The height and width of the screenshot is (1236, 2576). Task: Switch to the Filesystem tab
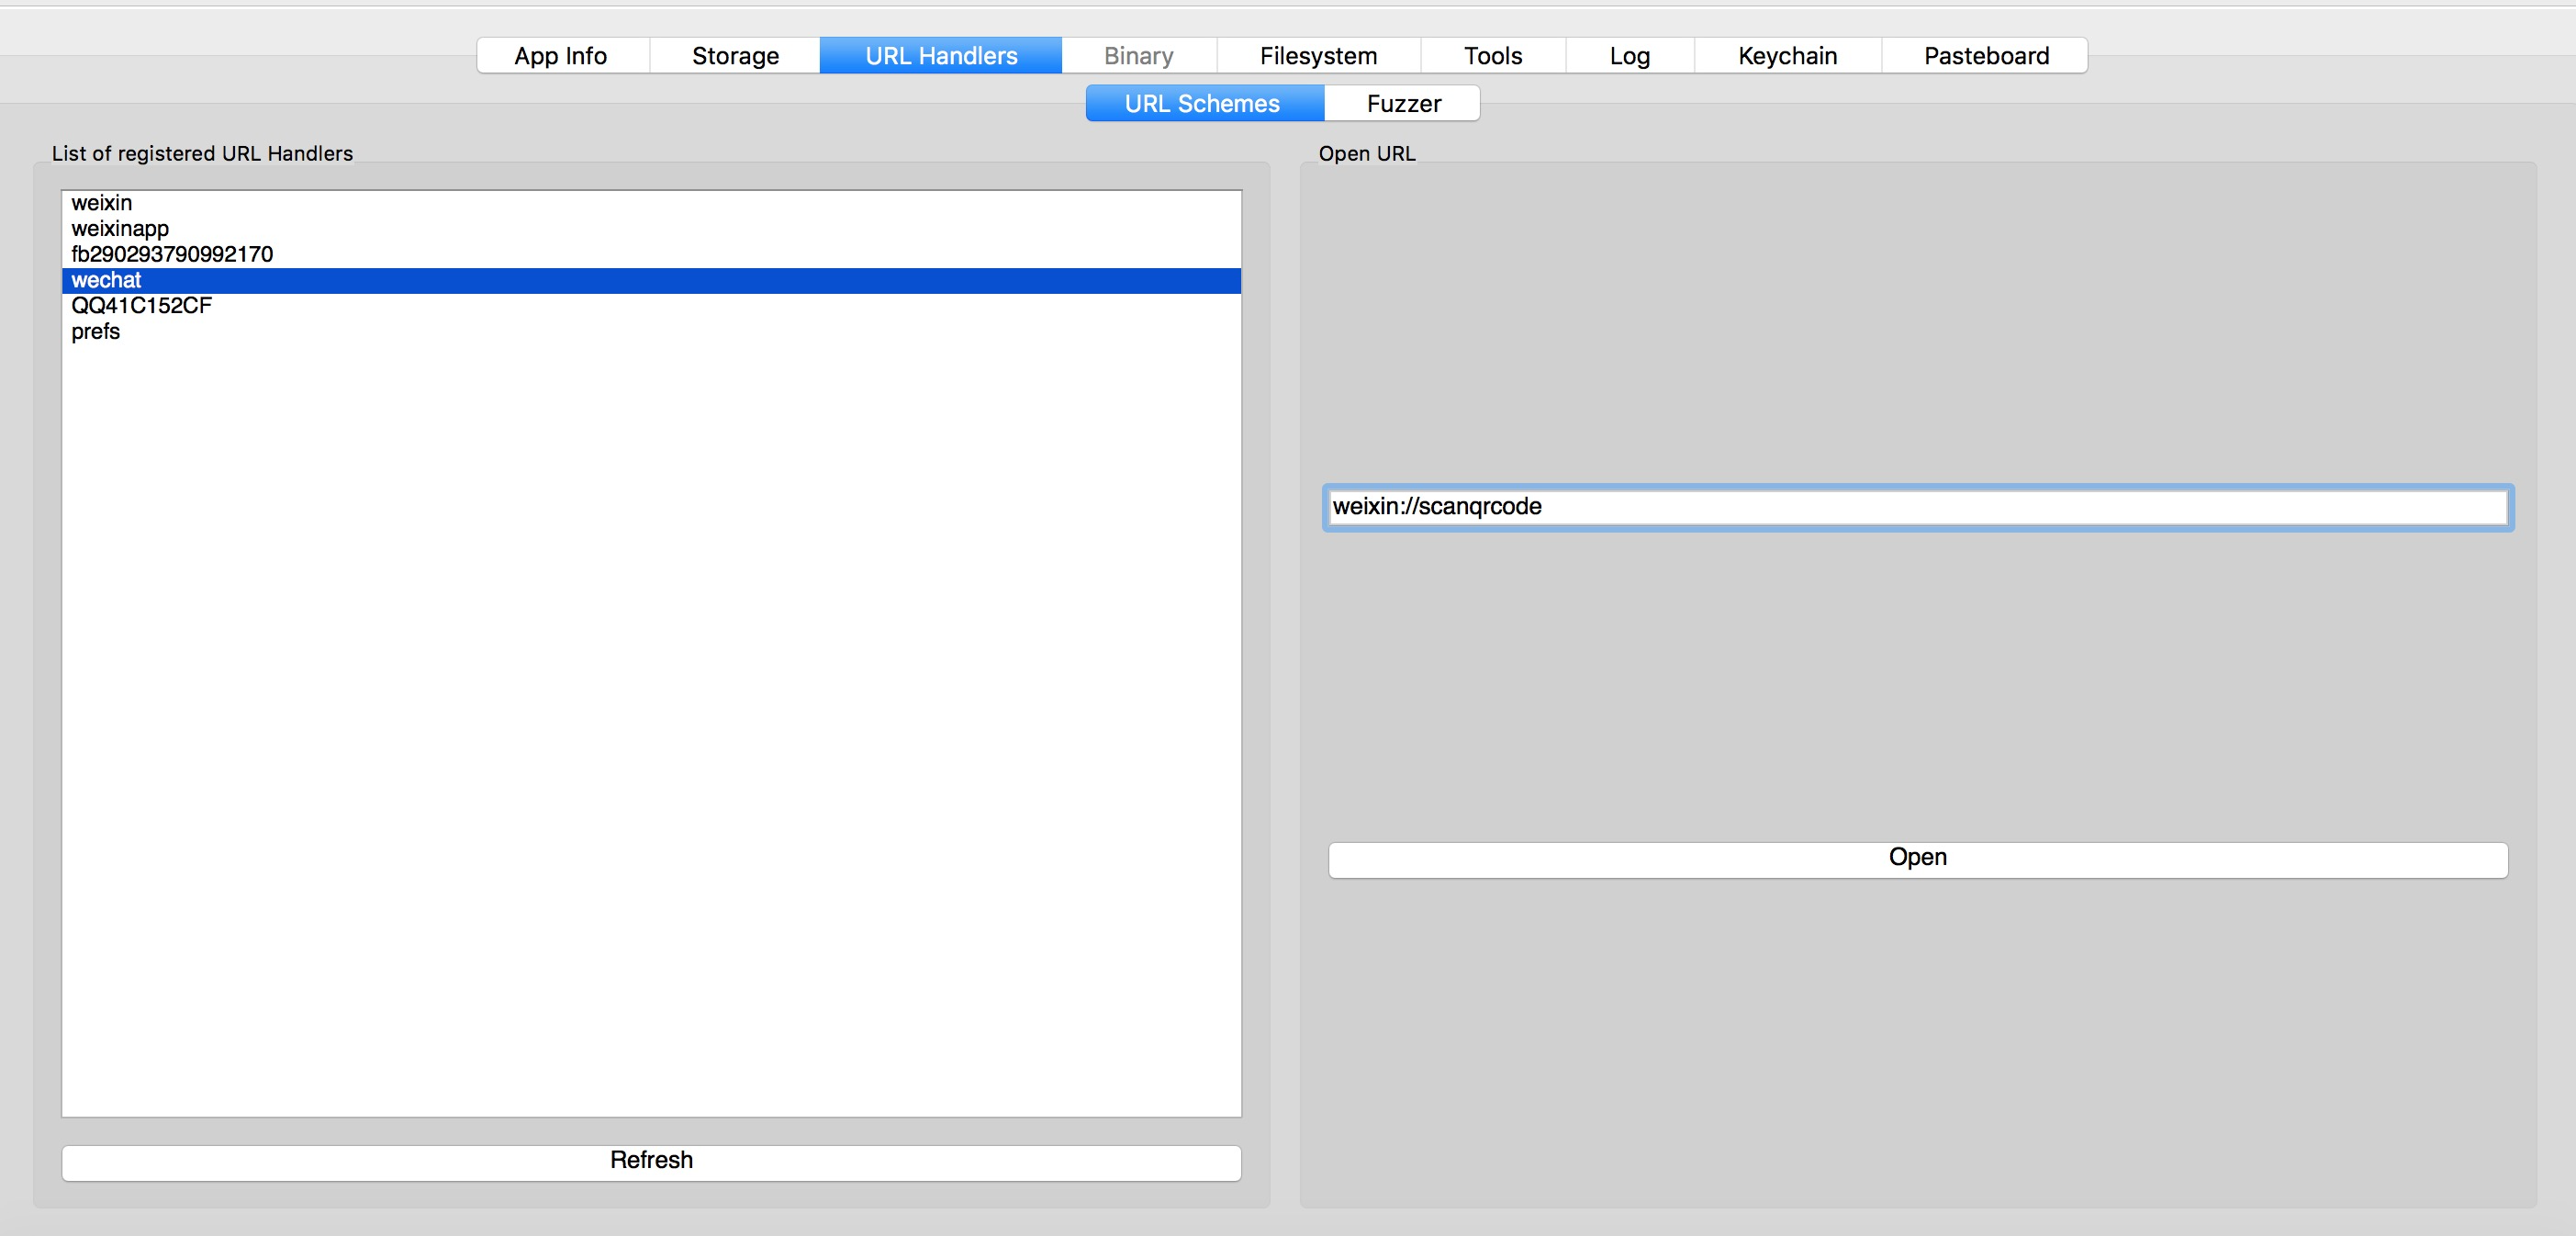(1319, 56)
